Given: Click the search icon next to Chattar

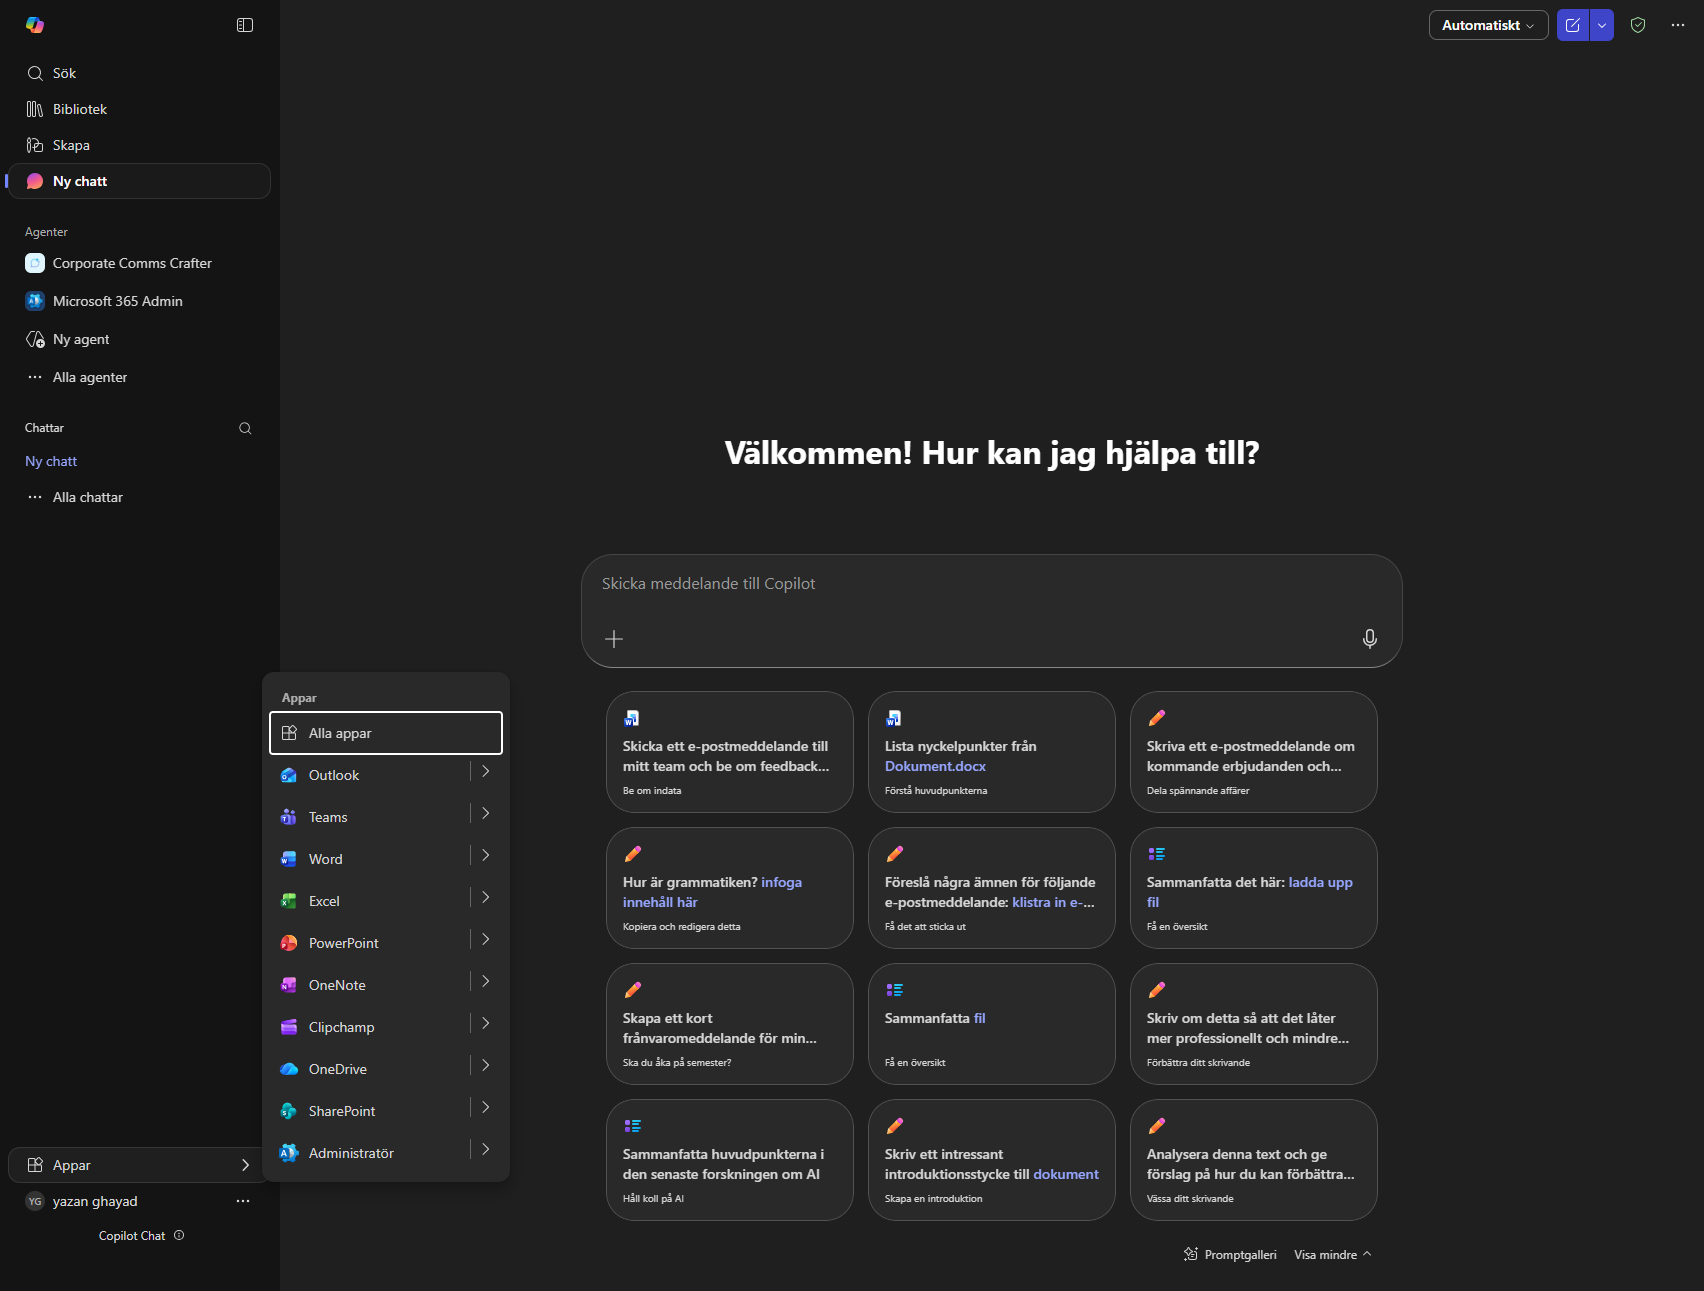Looking at the screenshot, I should 245,428.
